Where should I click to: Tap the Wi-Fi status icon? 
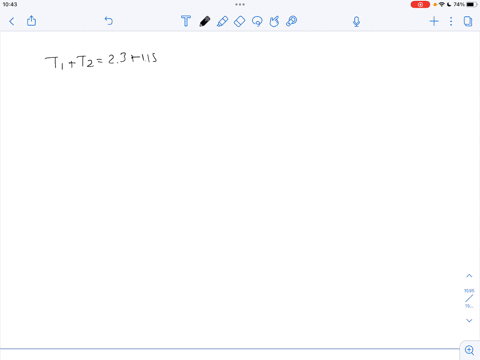442,4
